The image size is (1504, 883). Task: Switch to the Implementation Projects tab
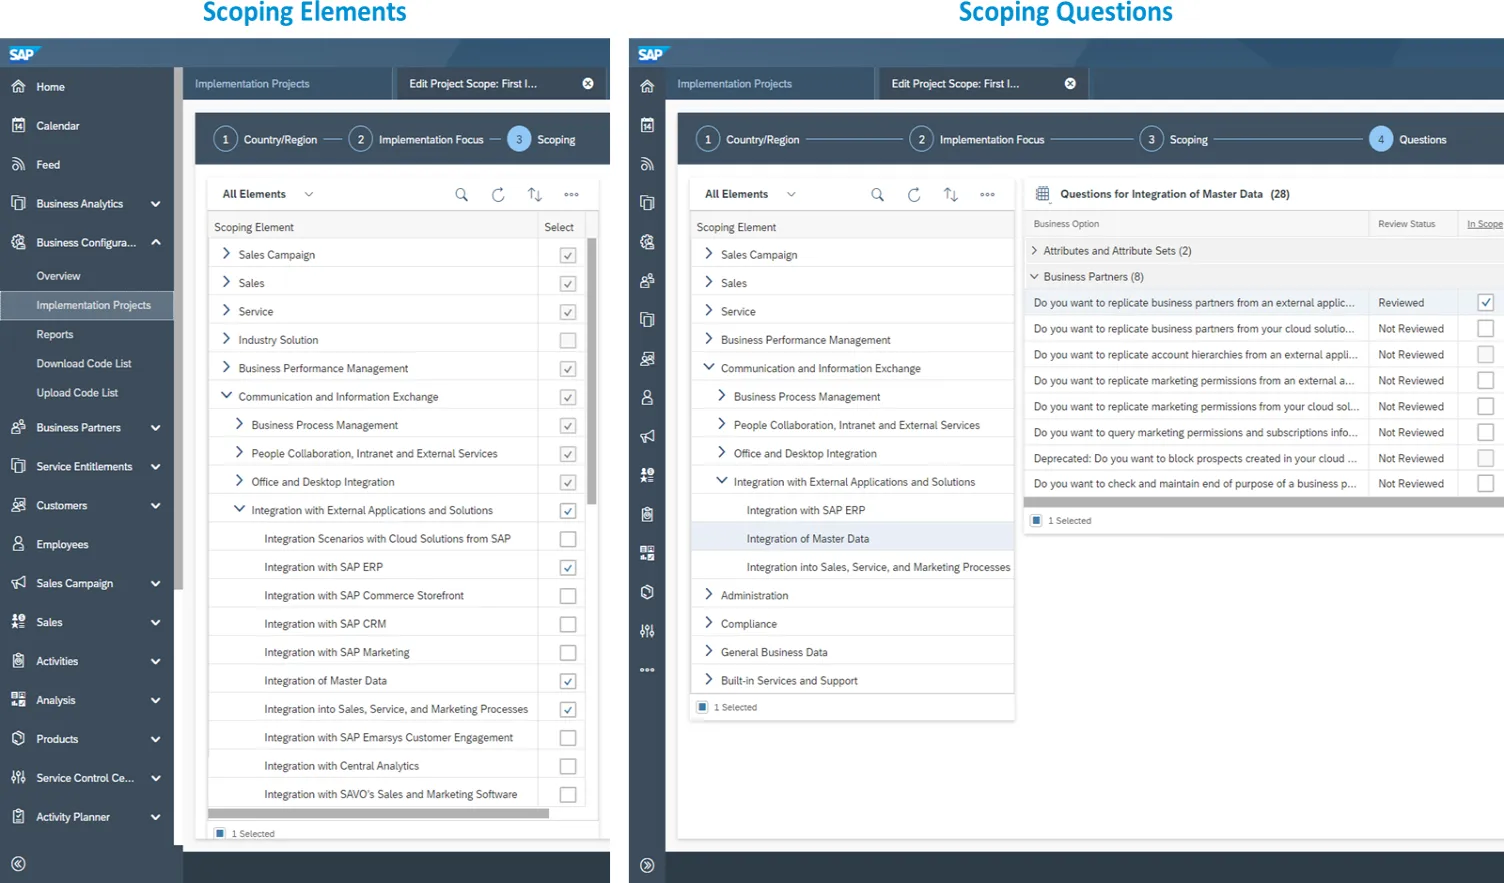click(x=252, y=84)
